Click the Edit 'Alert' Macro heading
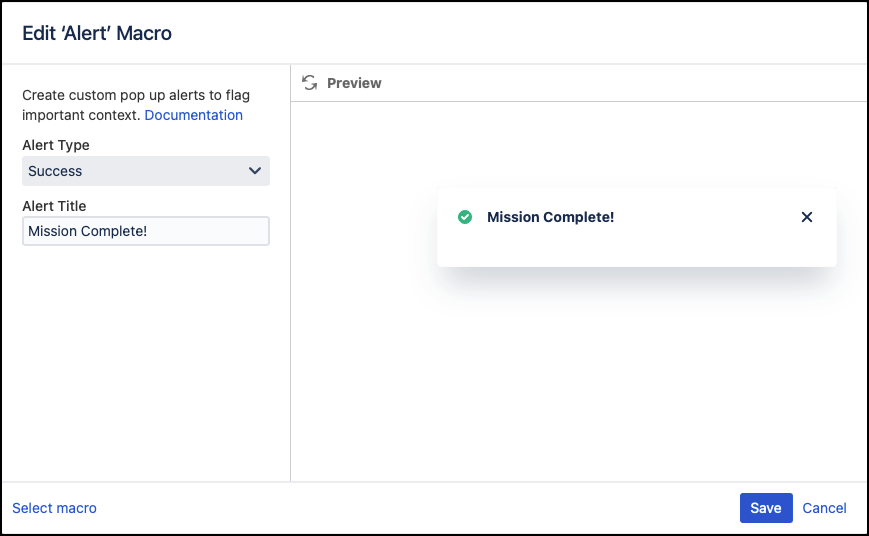The height and width of the screenshot is (536, 869). [97, 33]
